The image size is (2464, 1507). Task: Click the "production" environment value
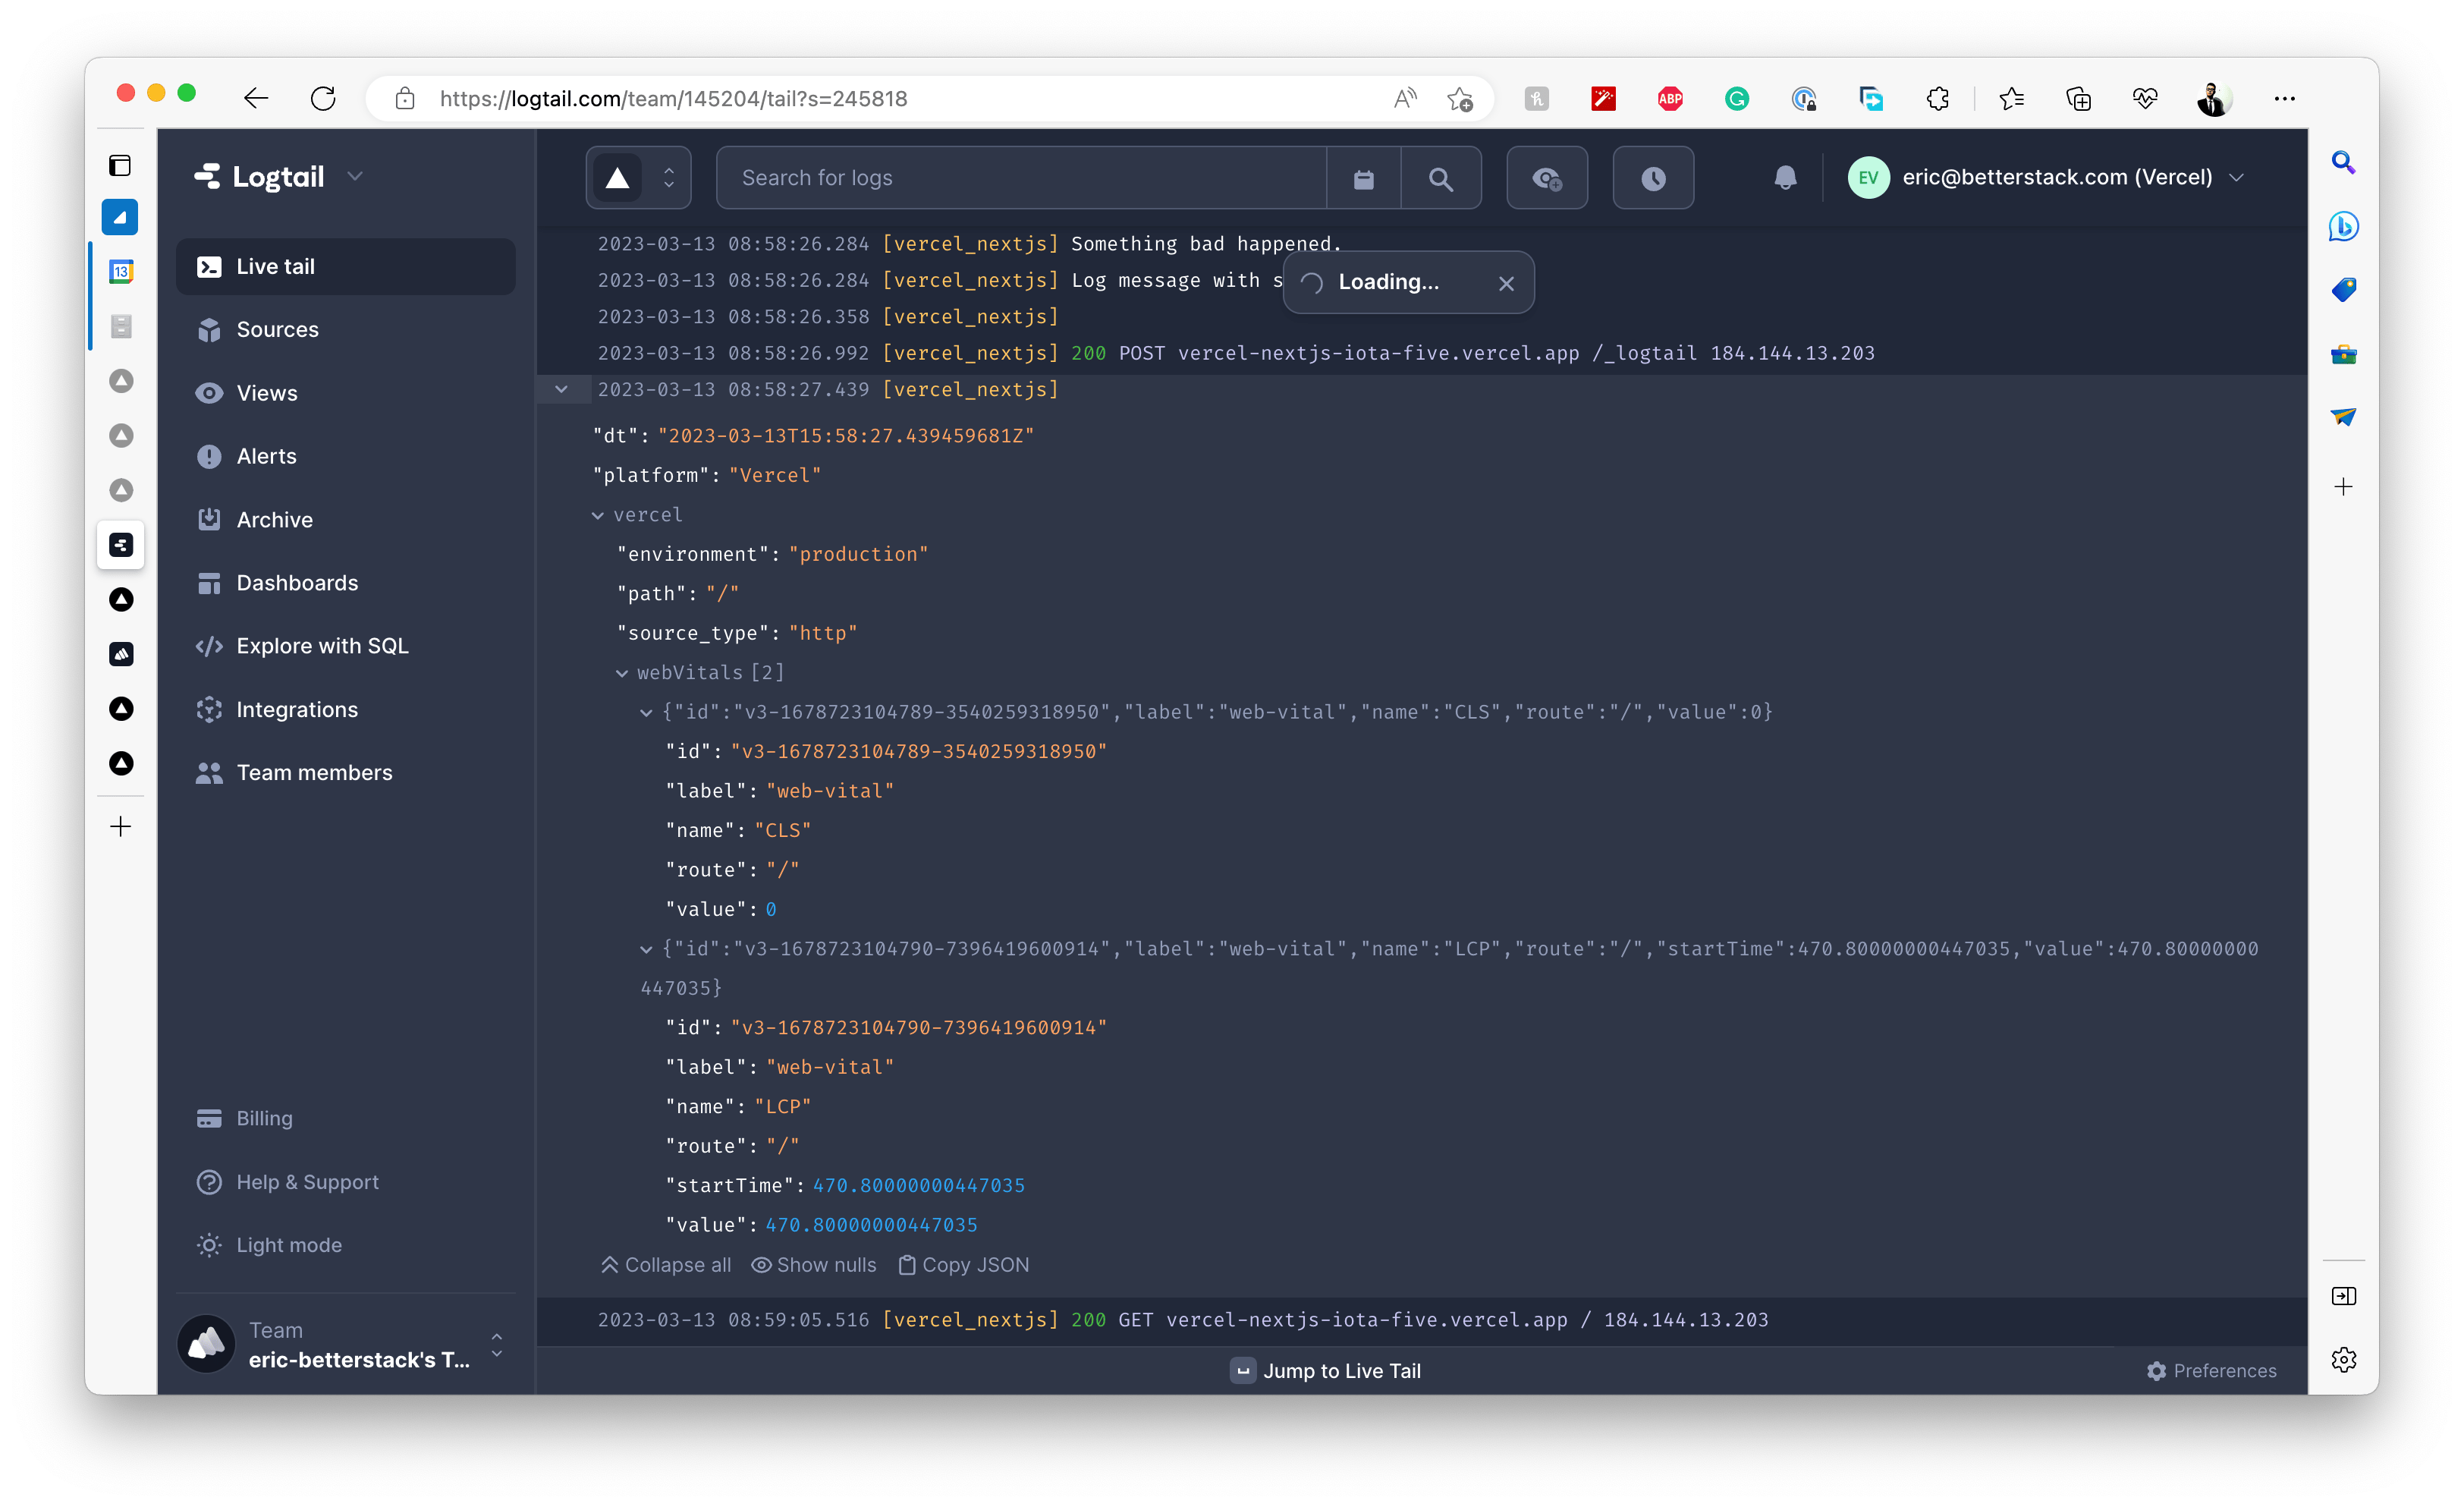pyautogui.click(x=858, y=554)
